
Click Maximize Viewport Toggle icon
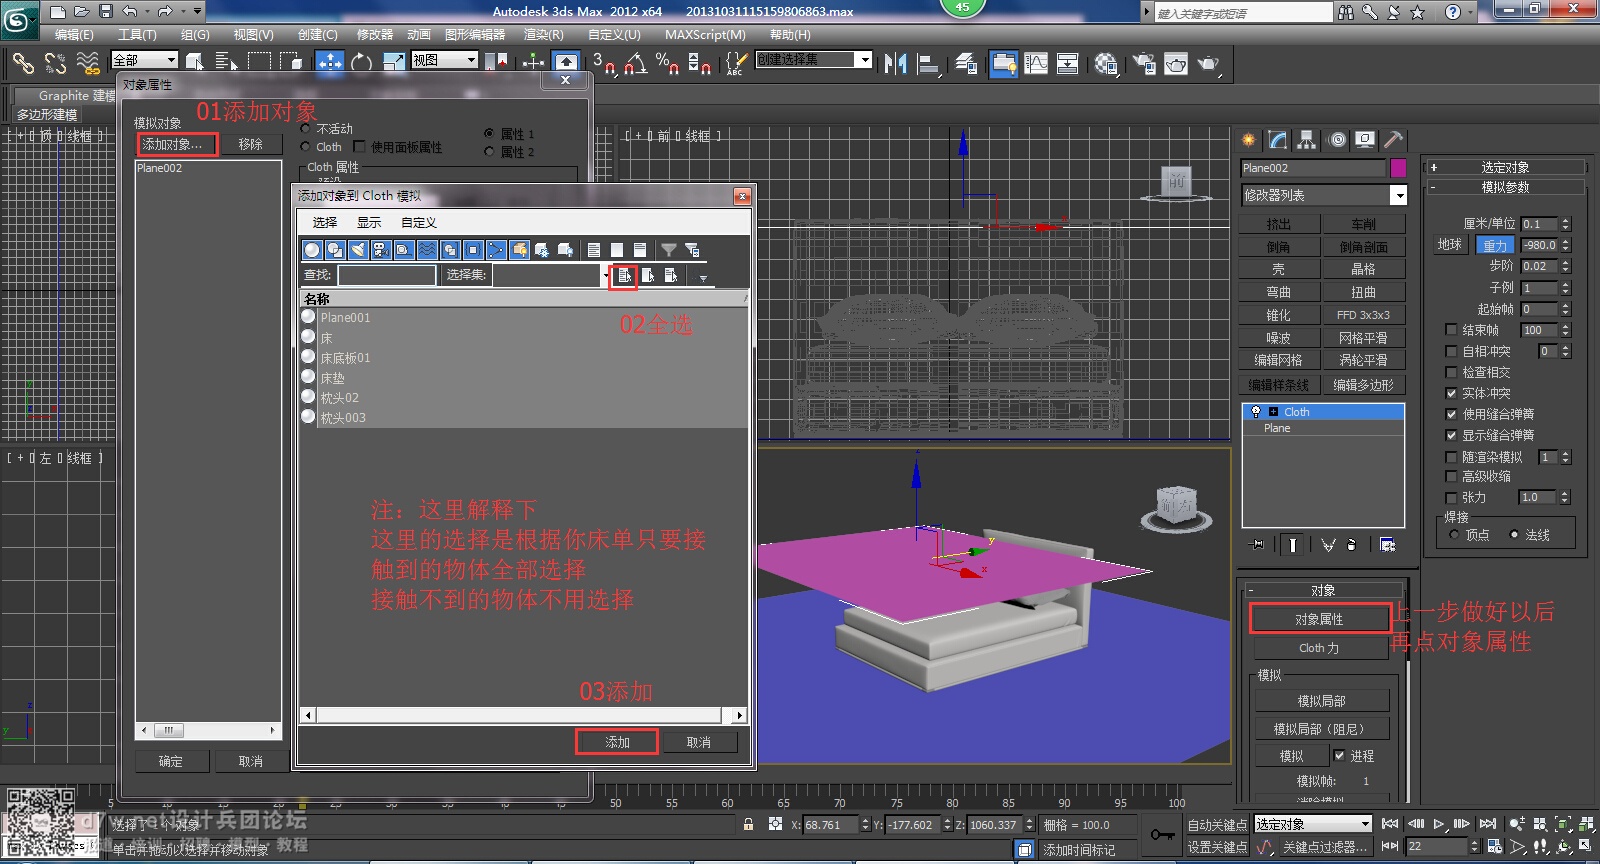[x=1585, y=846]
